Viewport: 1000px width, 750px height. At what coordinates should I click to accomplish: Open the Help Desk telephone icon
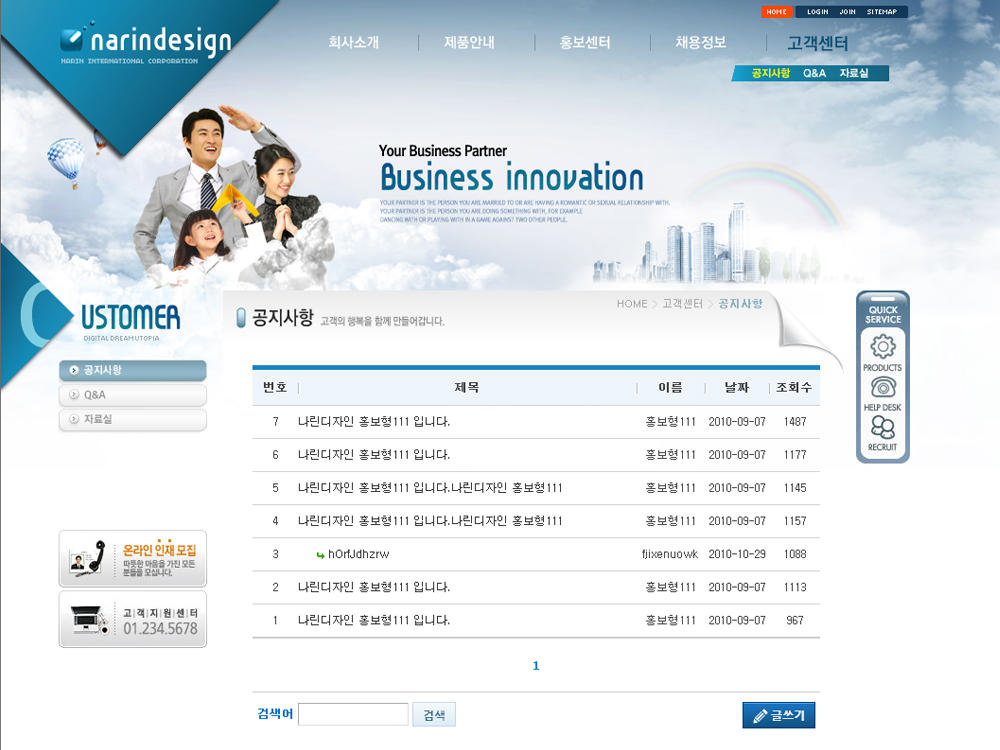point(883,388)
